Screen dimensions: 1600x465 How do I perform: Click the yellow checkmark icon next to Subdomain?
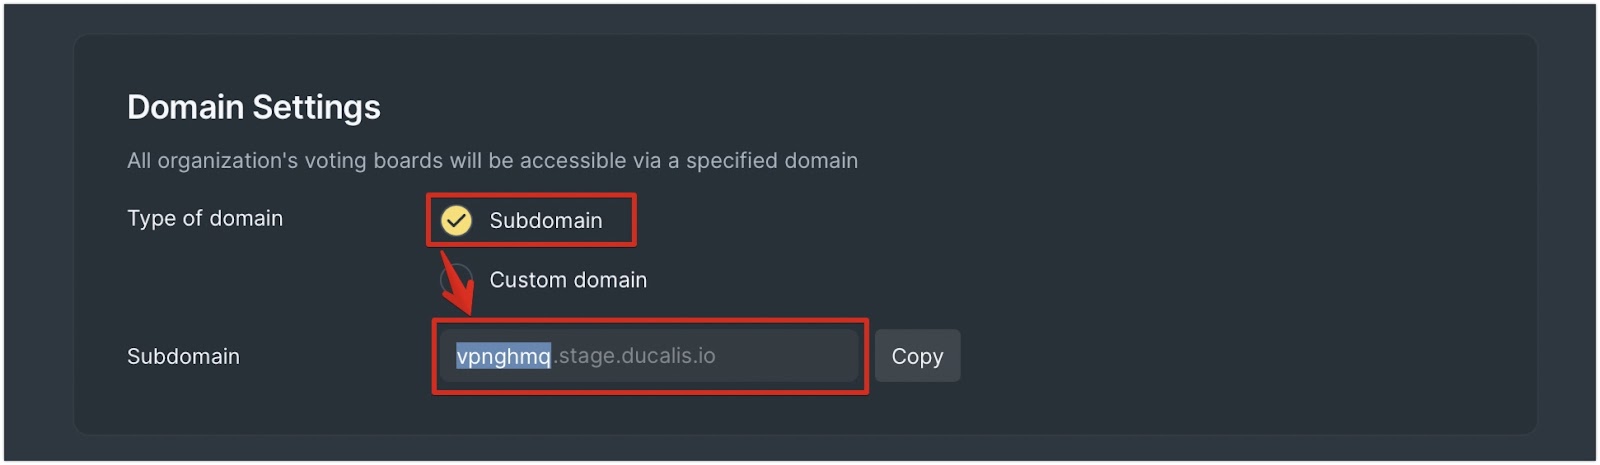coord(457,220)
